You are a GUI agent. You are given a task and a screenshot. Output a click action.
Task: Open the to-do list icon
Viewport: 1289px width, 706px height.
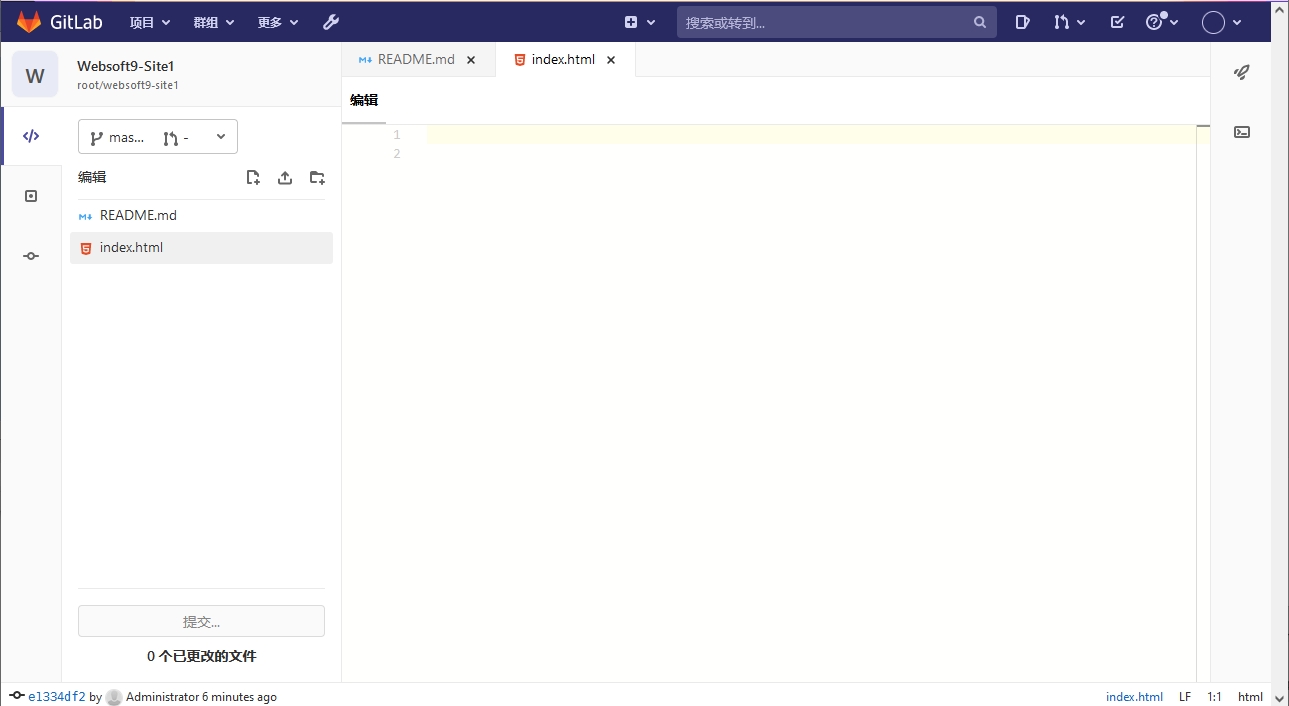pyautogui.click(x=1117, y=22)
